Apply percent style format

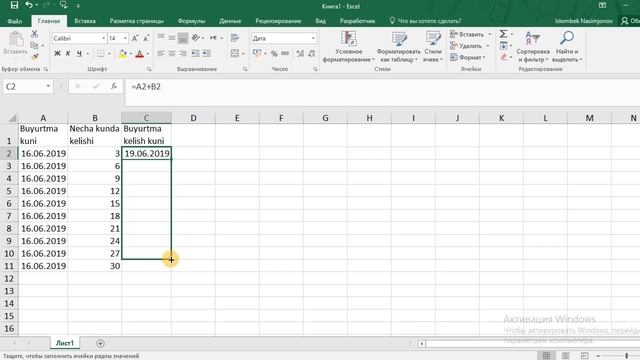[x=274, y=53]
